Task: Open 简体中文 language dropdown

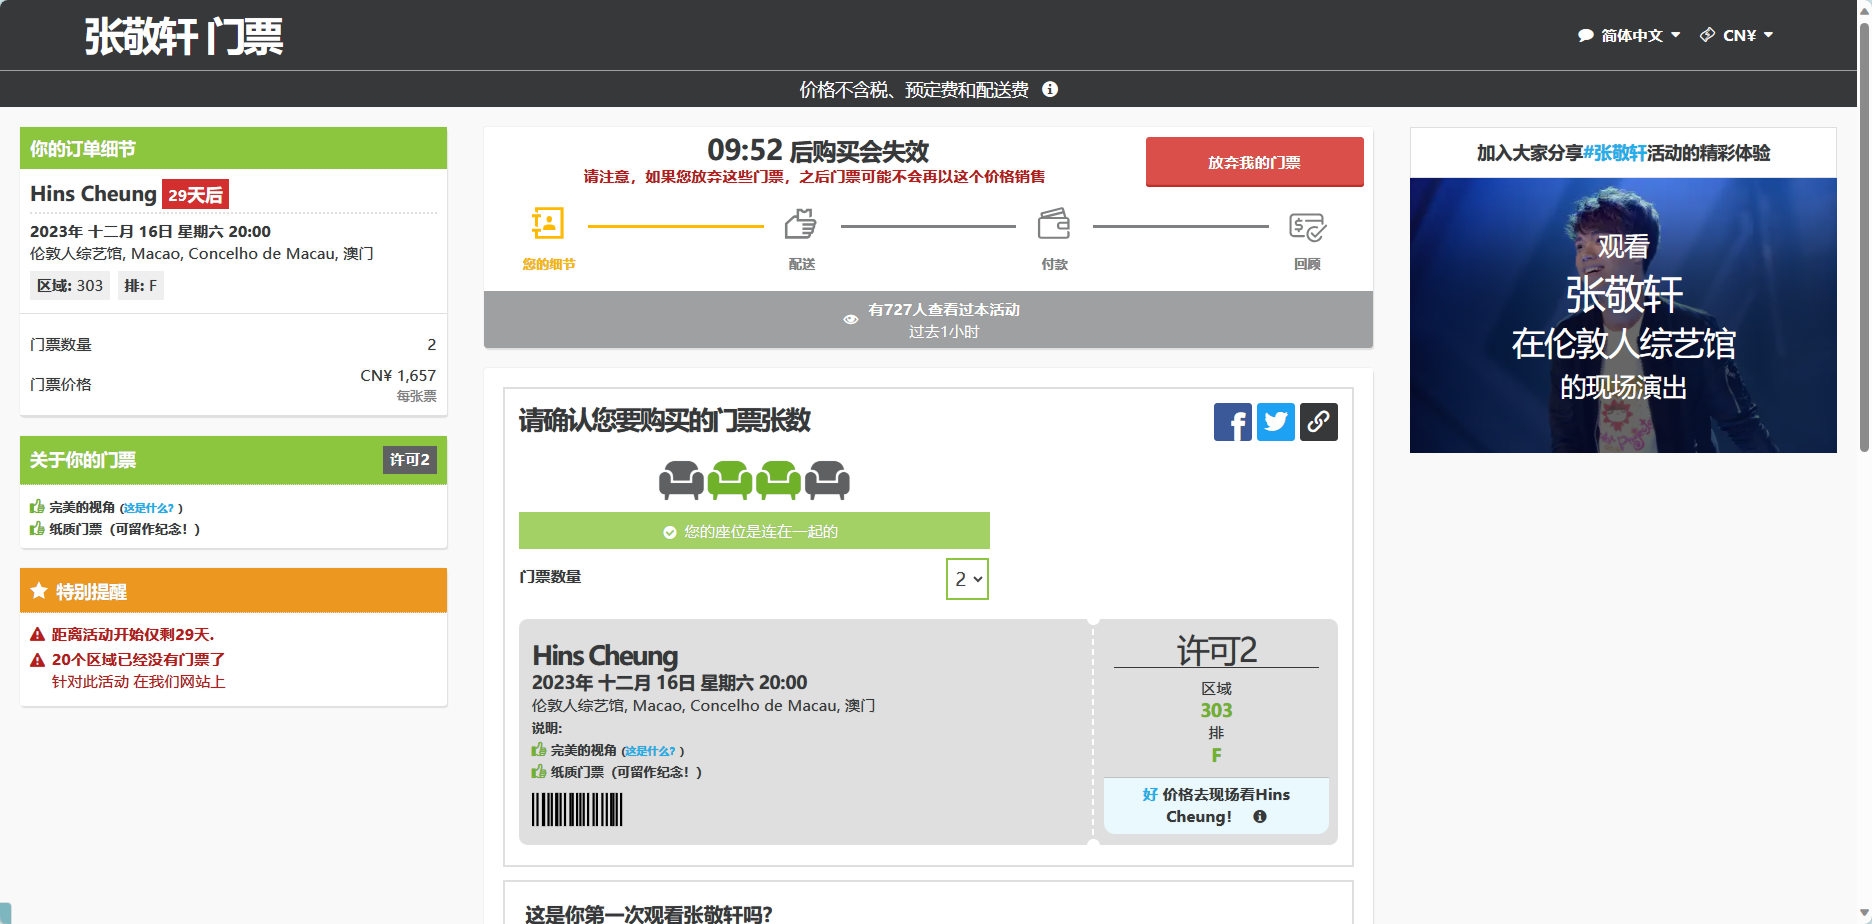Action: pos(1630,35)
